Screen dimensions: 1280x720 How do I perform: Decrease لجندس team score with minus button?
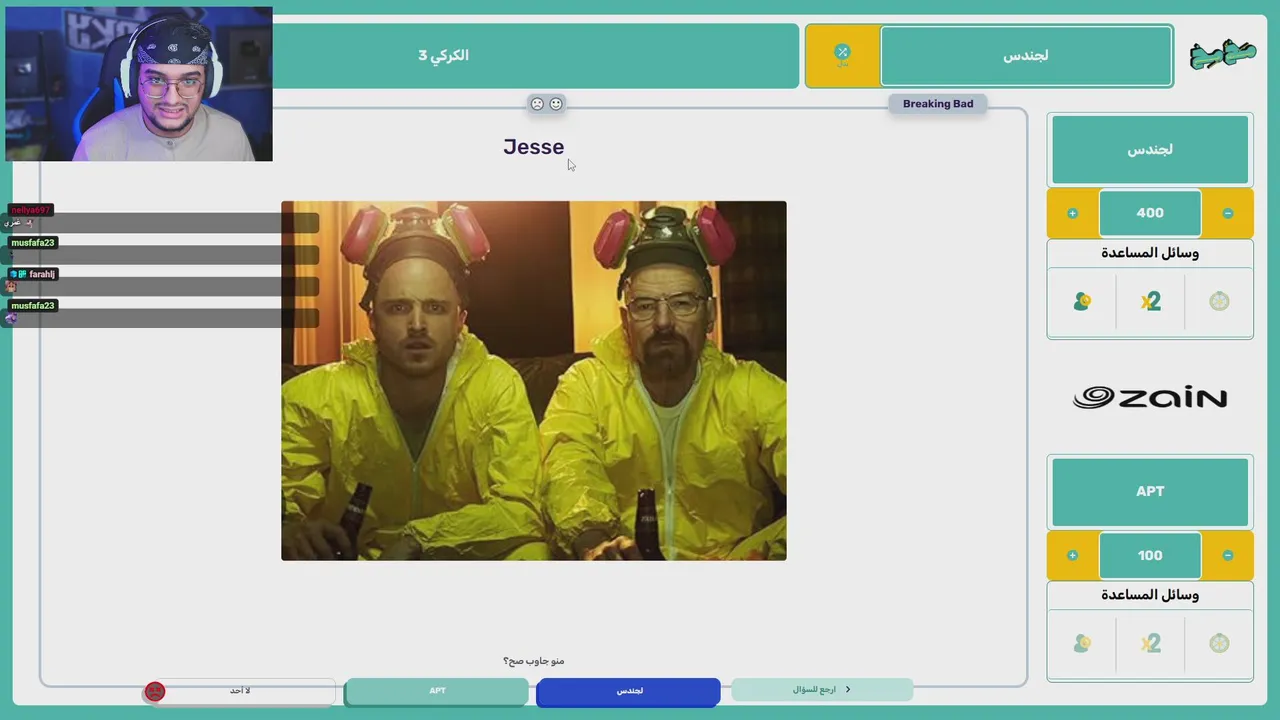(1228, 213)
